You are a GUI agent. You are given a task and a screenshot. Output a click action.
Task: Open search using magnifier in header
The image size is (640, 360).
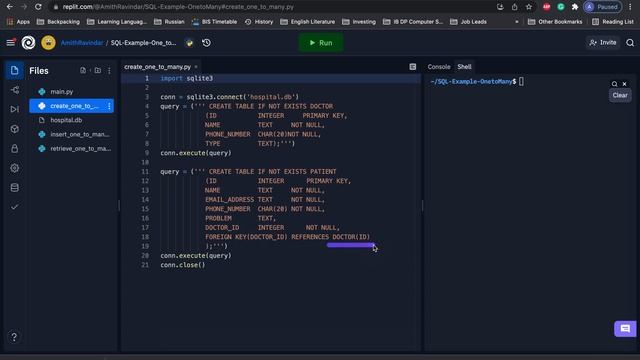630,42
